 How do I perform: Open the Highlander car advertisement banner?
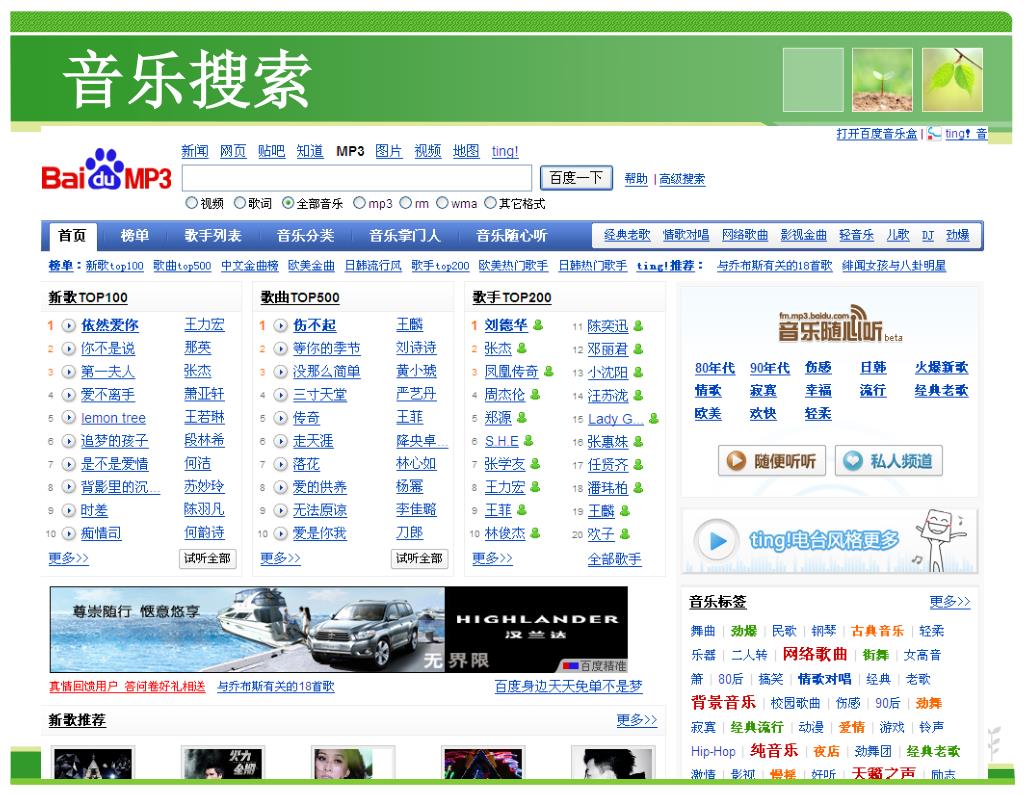pyautogui.click(x=339, y=629)
